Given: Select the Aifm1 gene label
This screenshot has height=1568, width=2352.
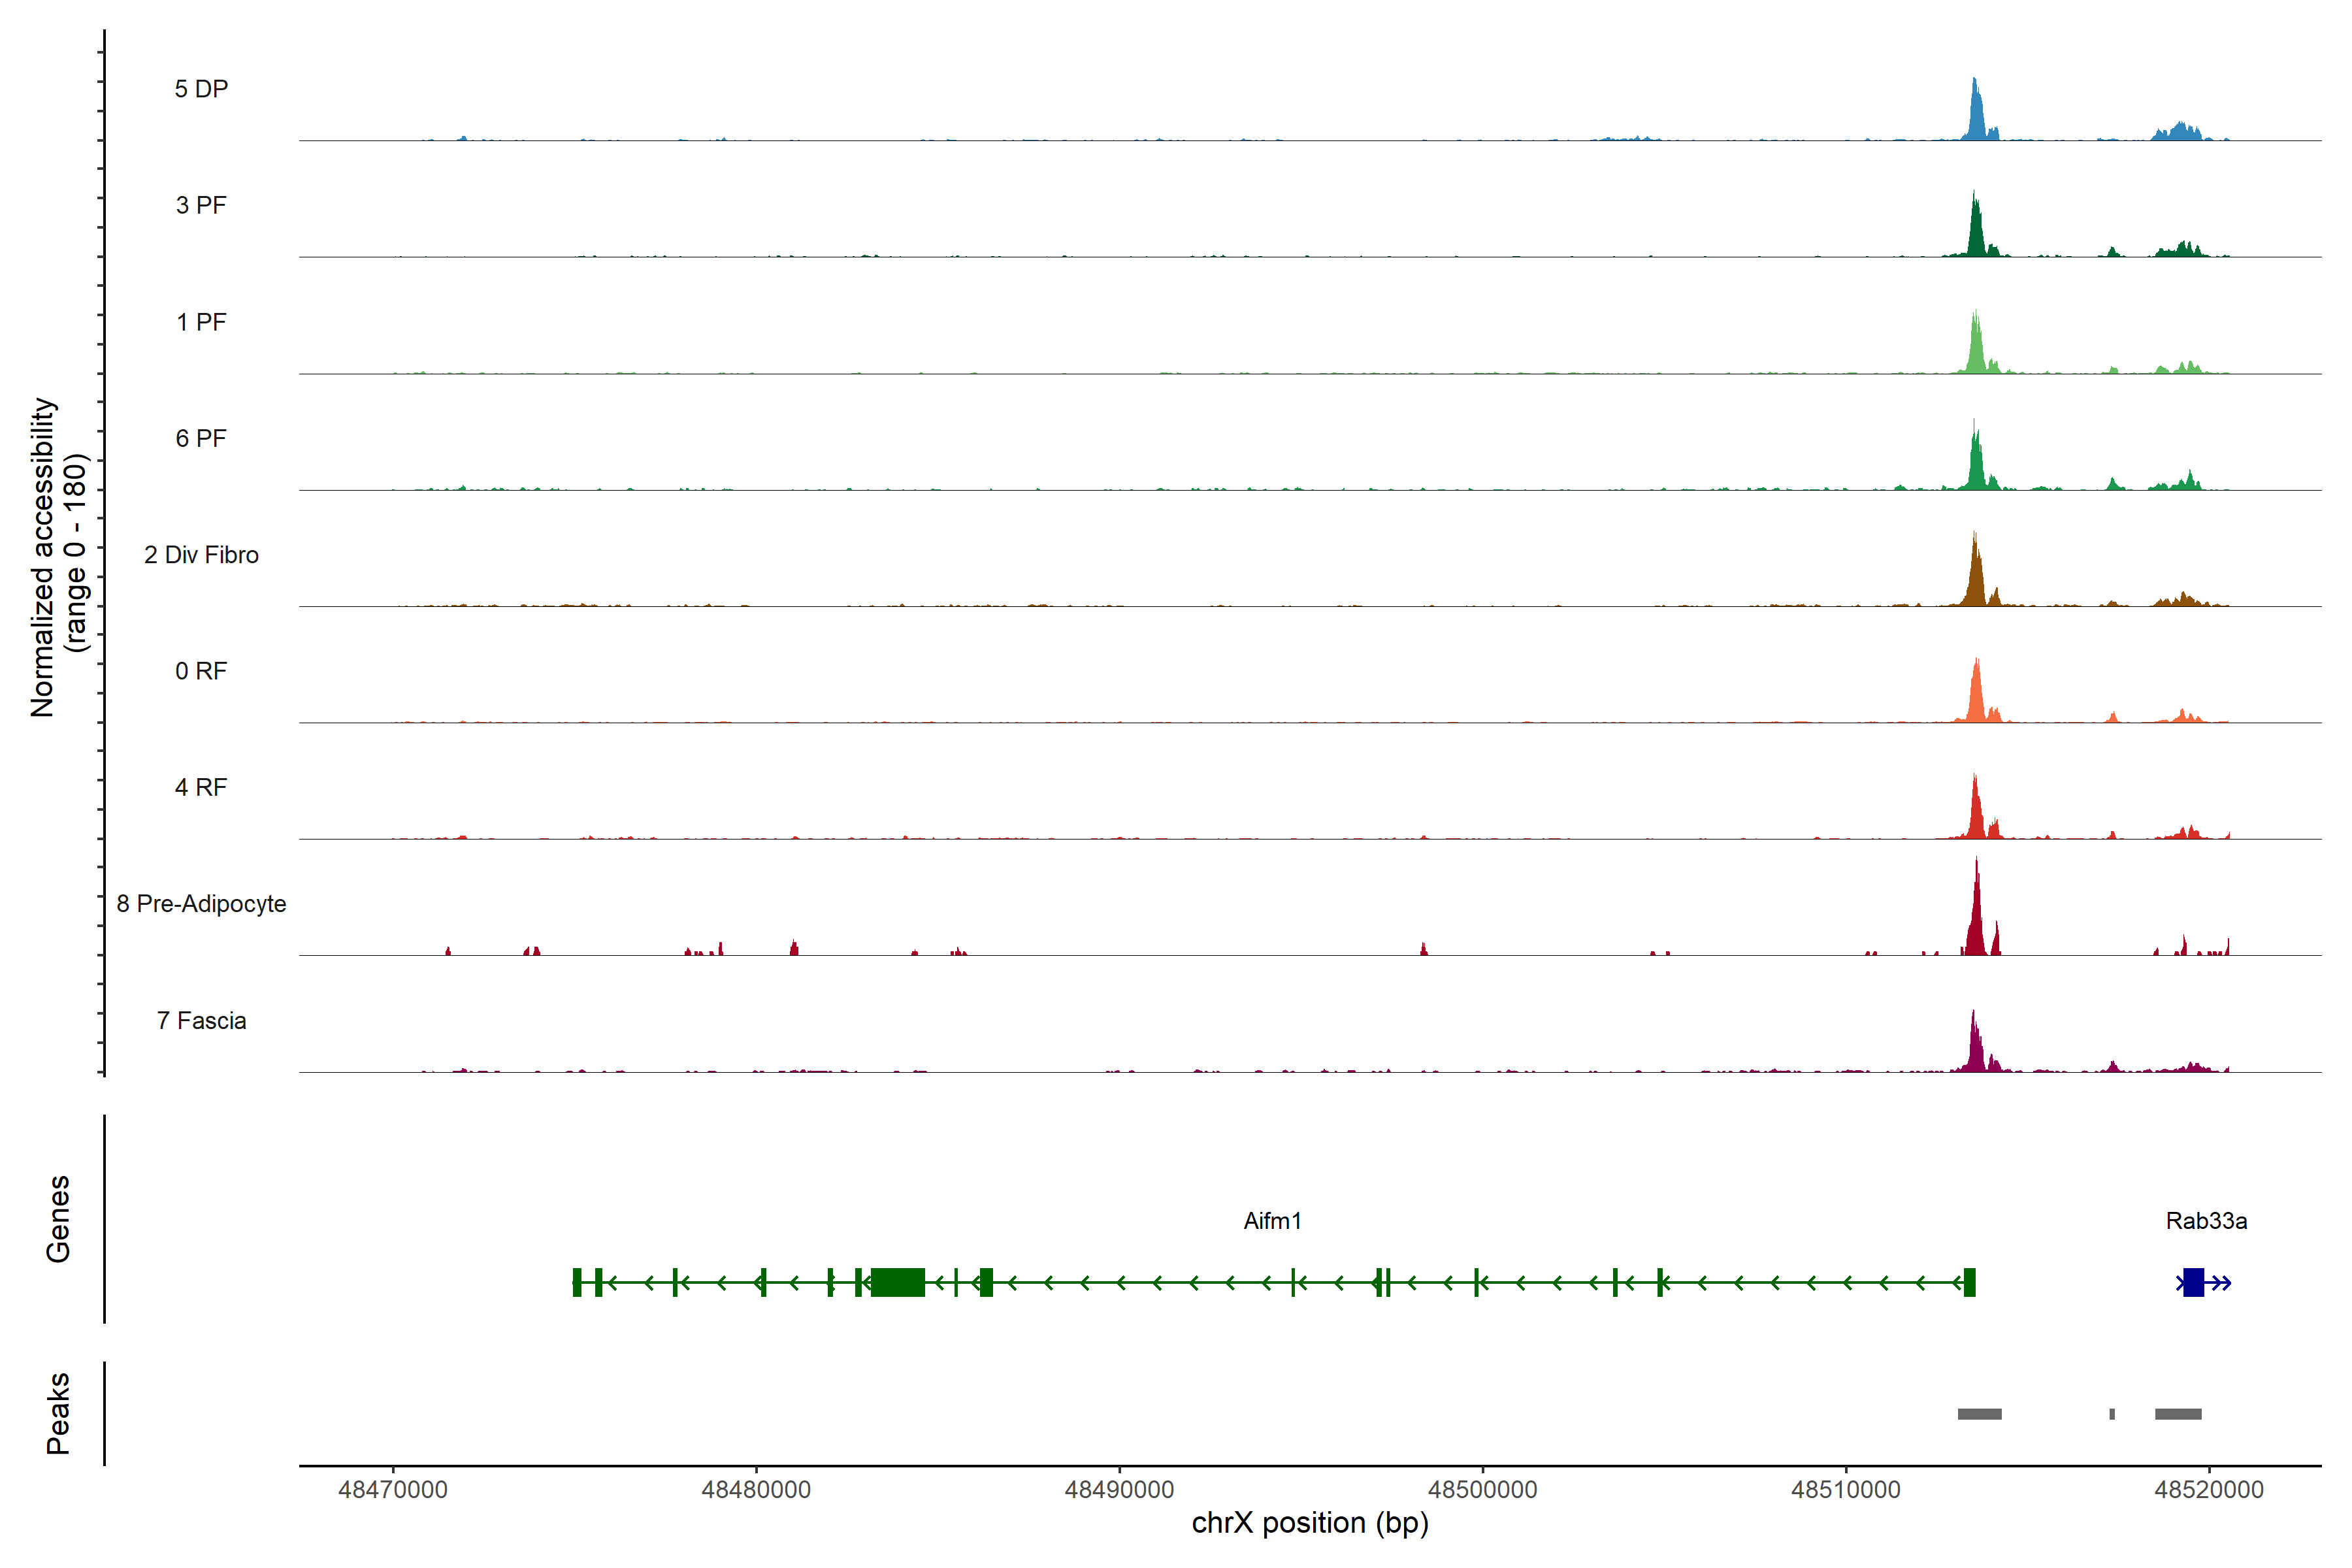Looking at the screenshot, I should pos(1272,1221).
